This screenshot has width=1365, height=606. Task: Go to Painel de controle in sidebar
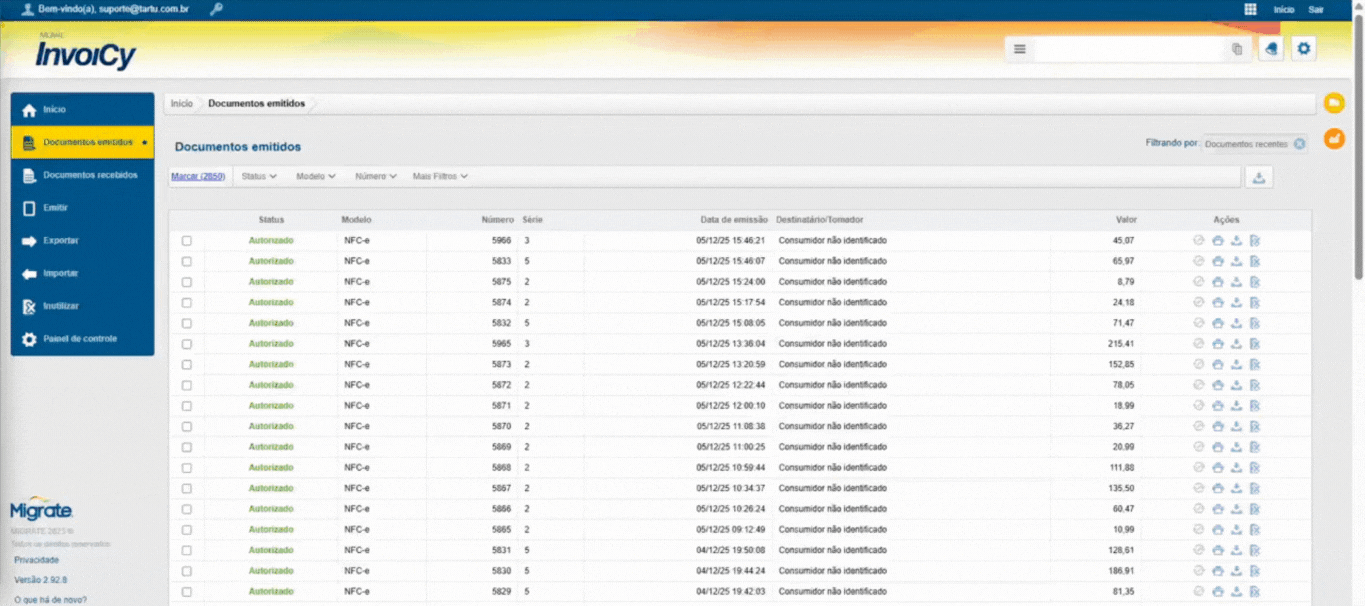(80, 339)
